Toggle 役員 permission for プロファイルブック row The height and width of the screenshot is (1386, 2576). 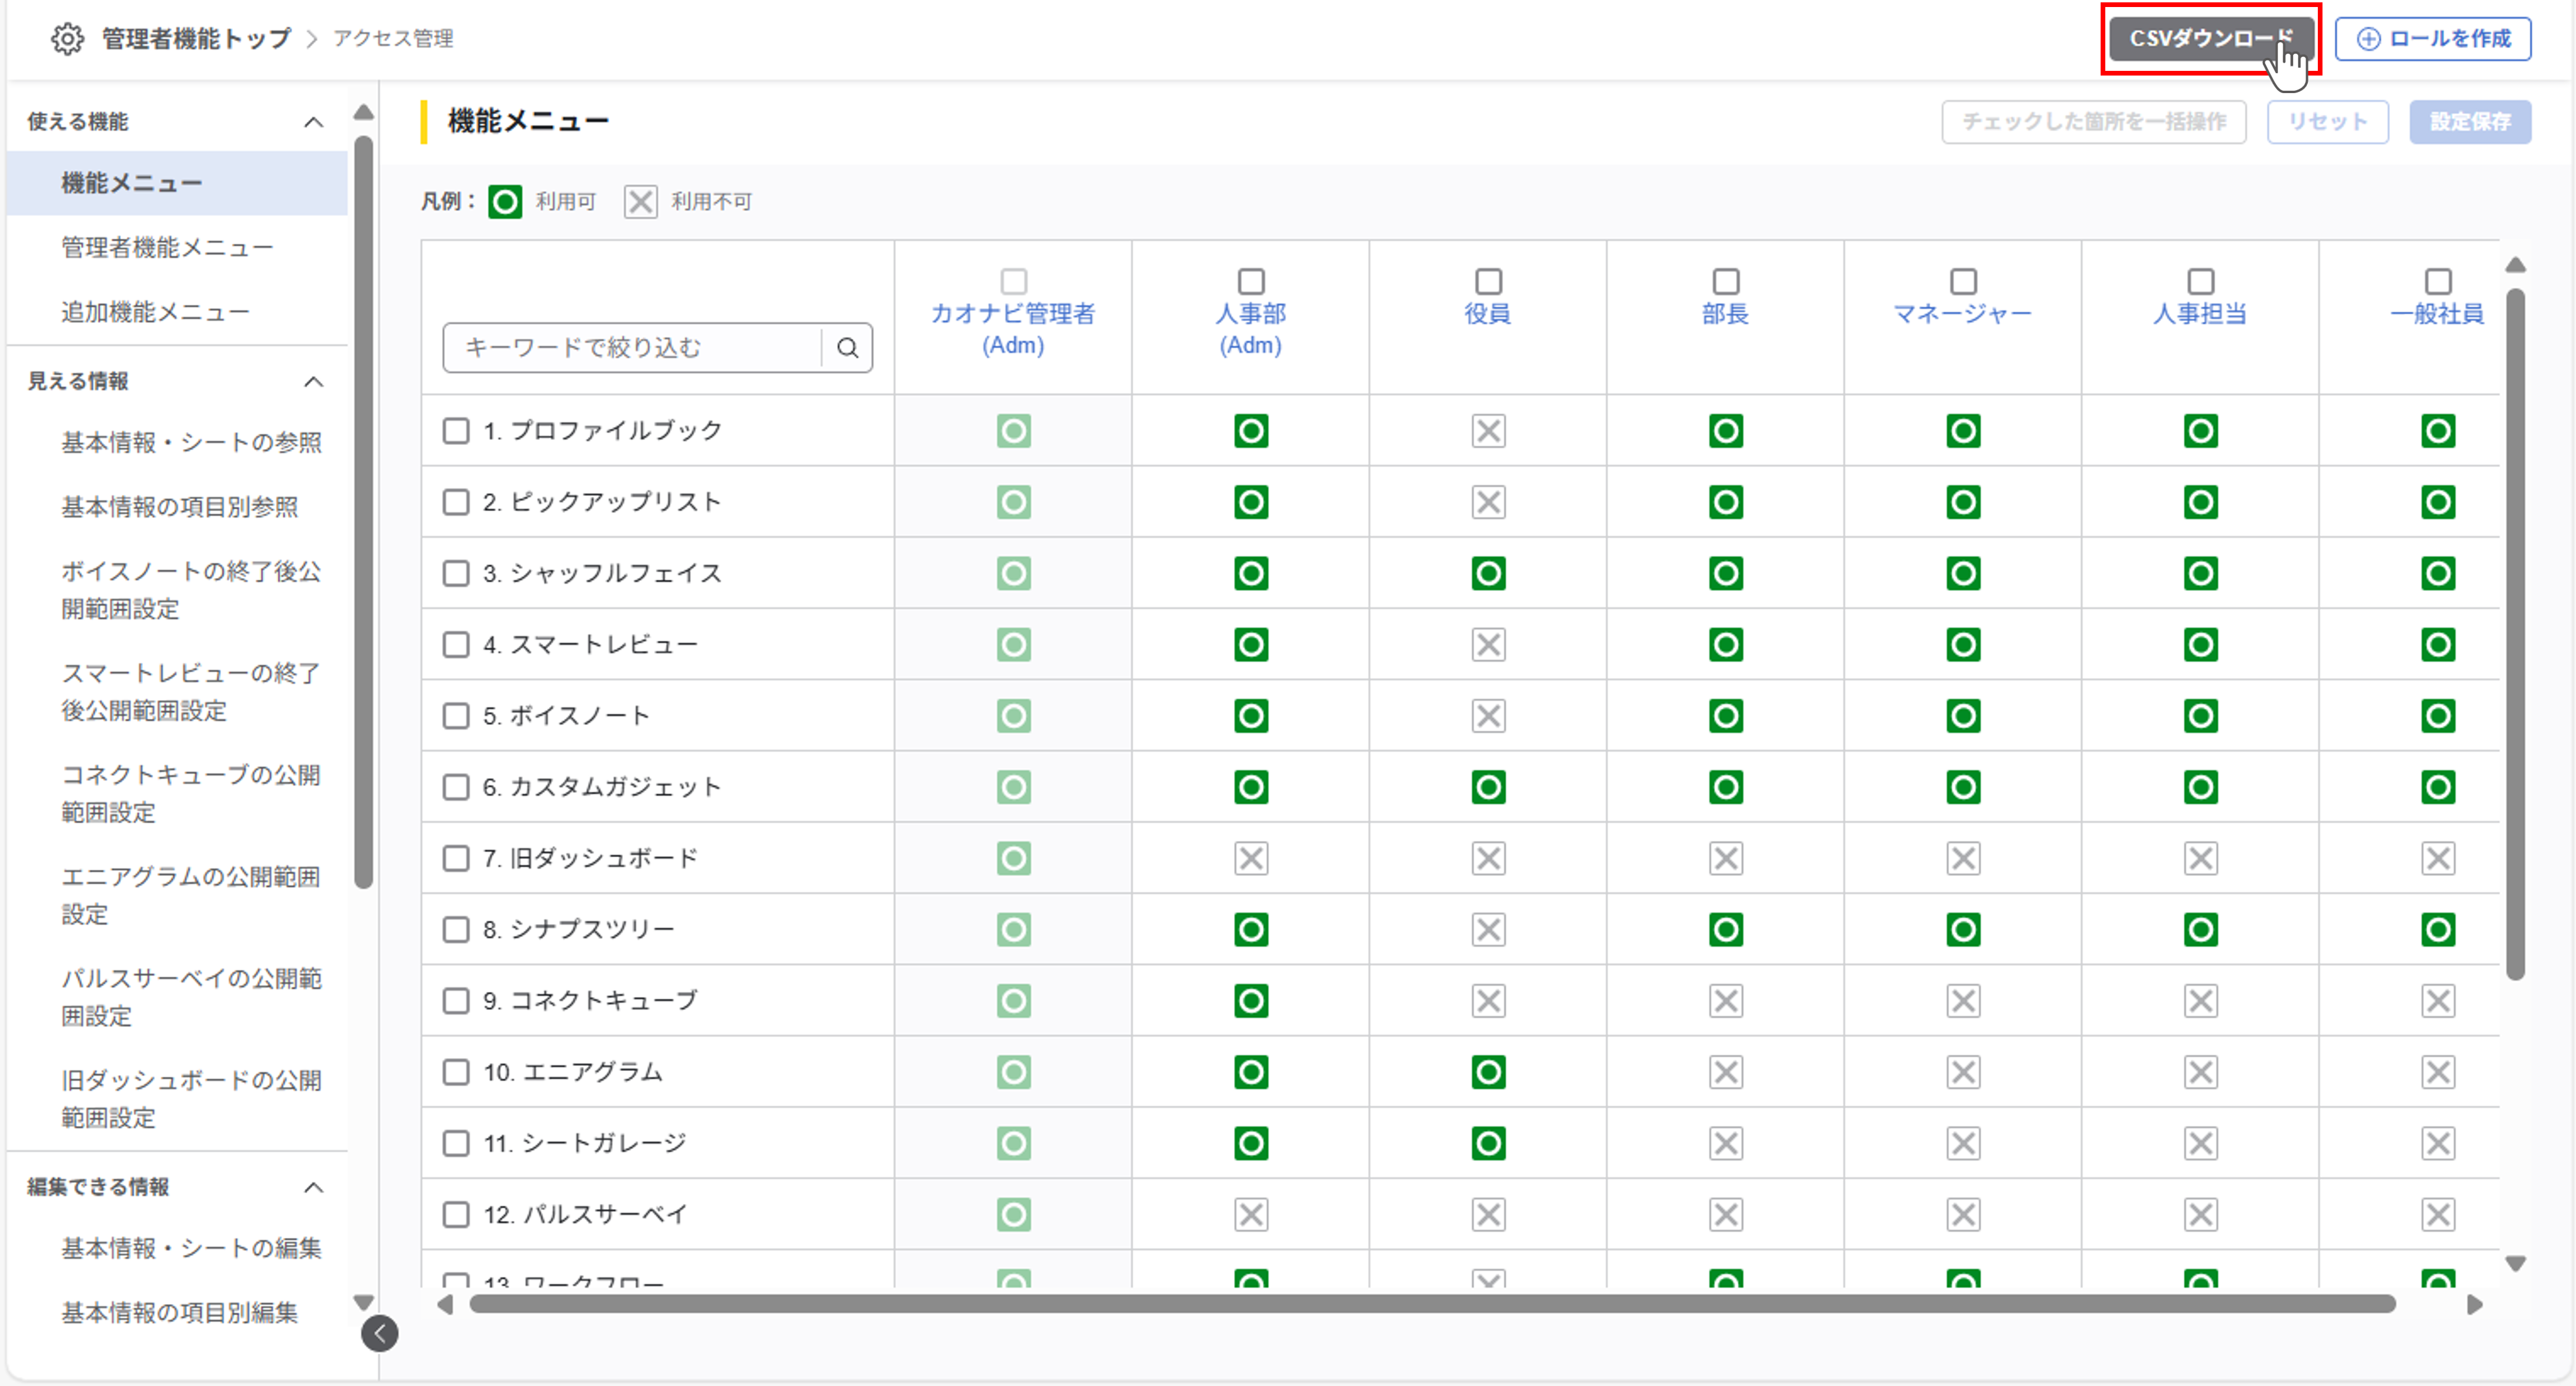pos(1488,431)
